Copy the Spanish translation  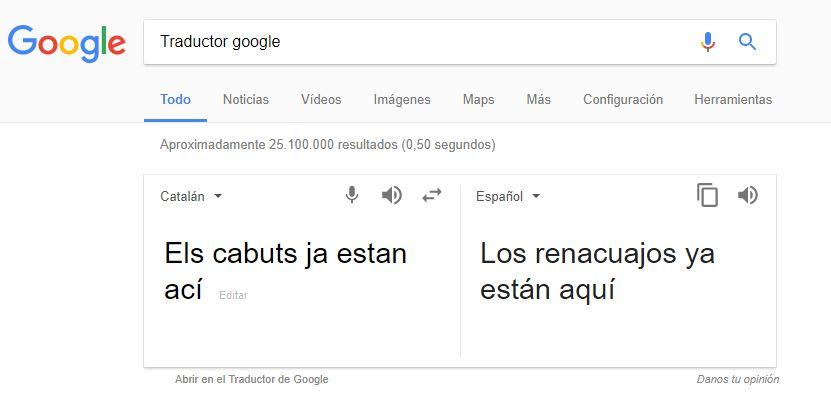pos(708,195)
